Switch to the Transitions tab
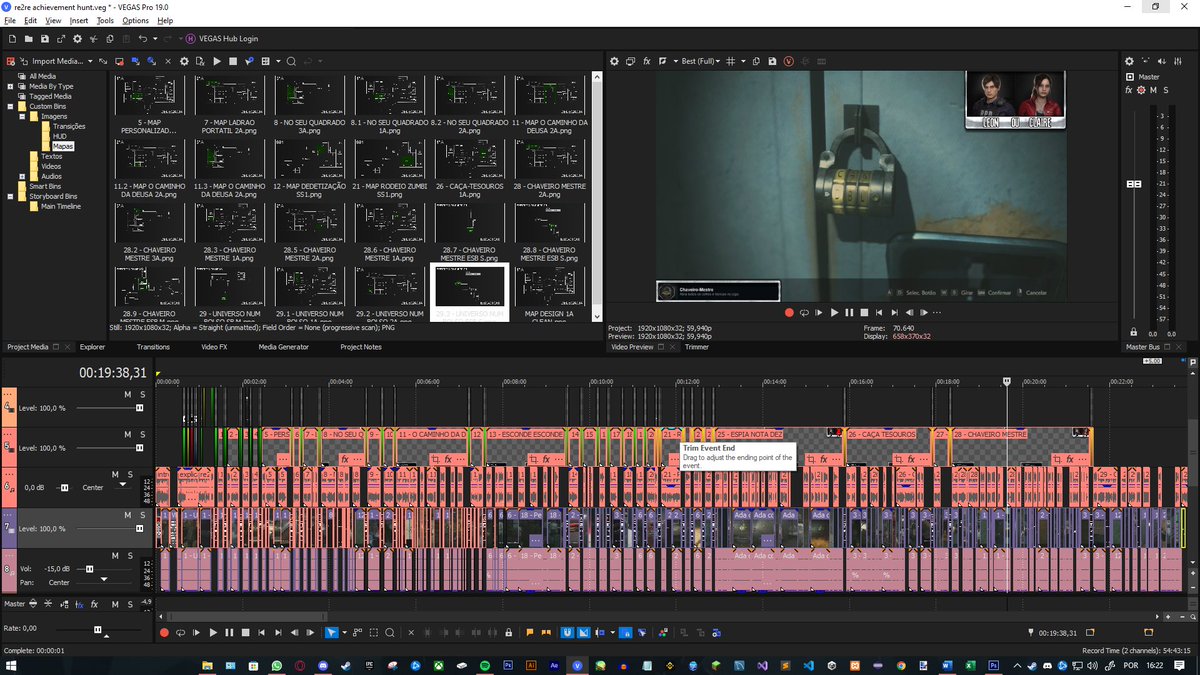The height and width of the screenshot is (675, 1200). (x=153, y=347)
